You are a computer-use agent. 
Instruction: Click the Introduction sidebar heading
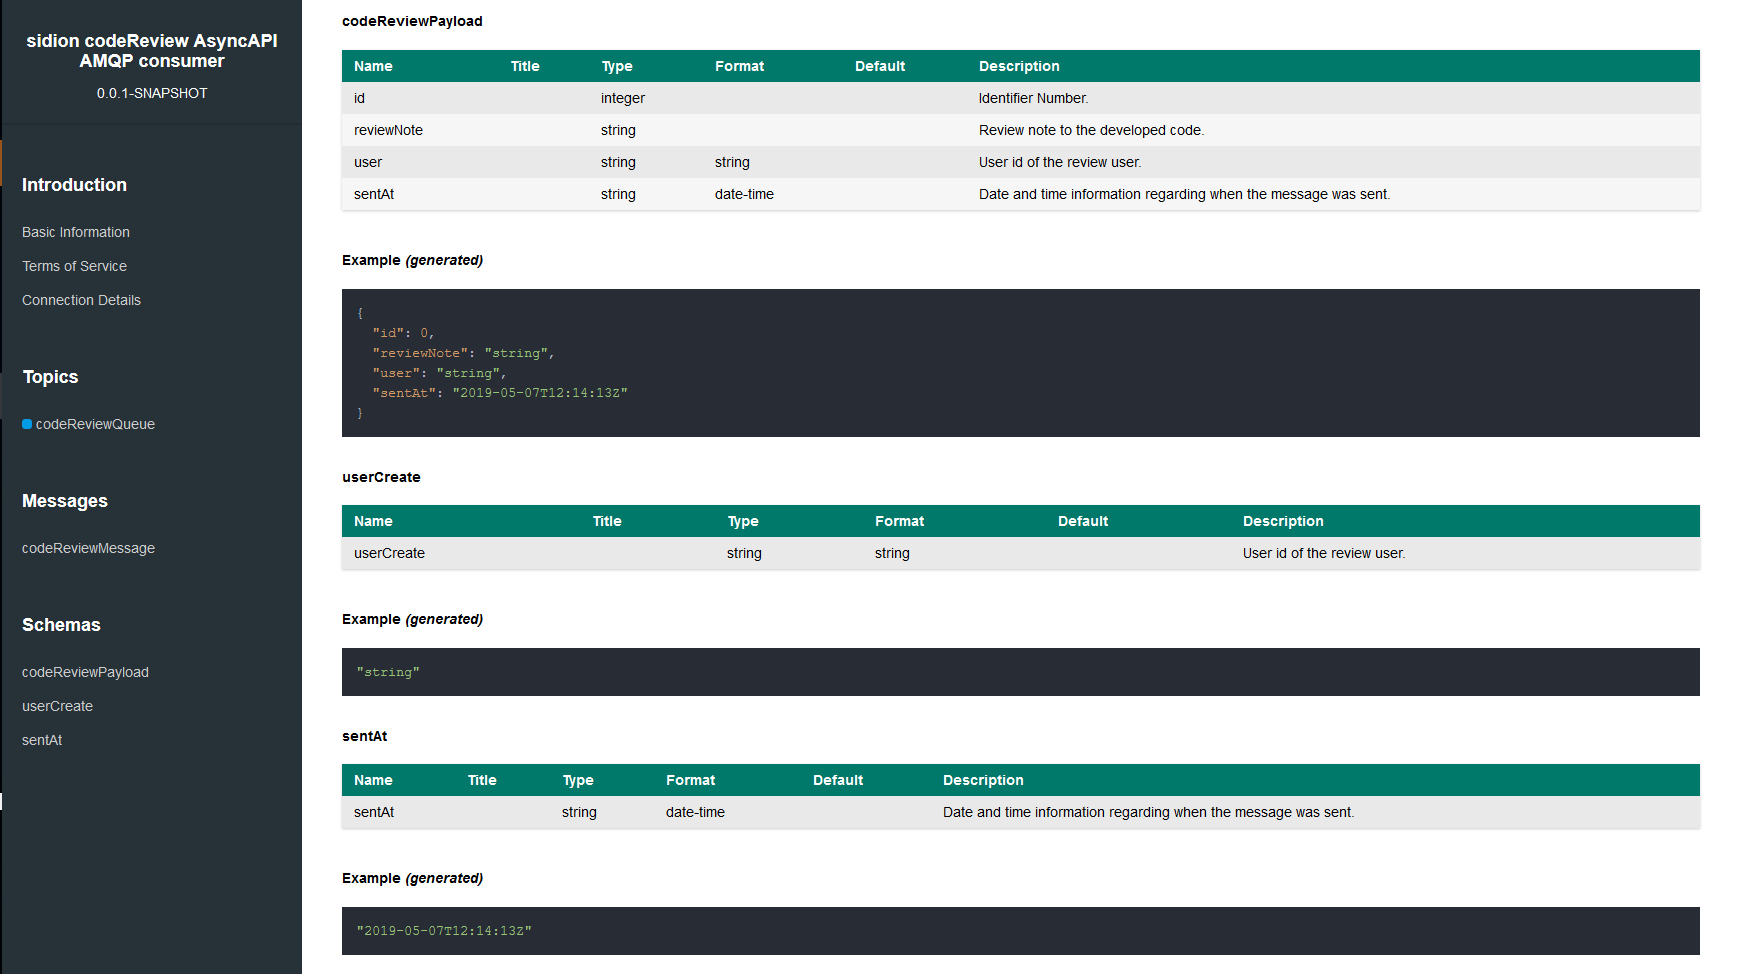(x=74, y=185)
